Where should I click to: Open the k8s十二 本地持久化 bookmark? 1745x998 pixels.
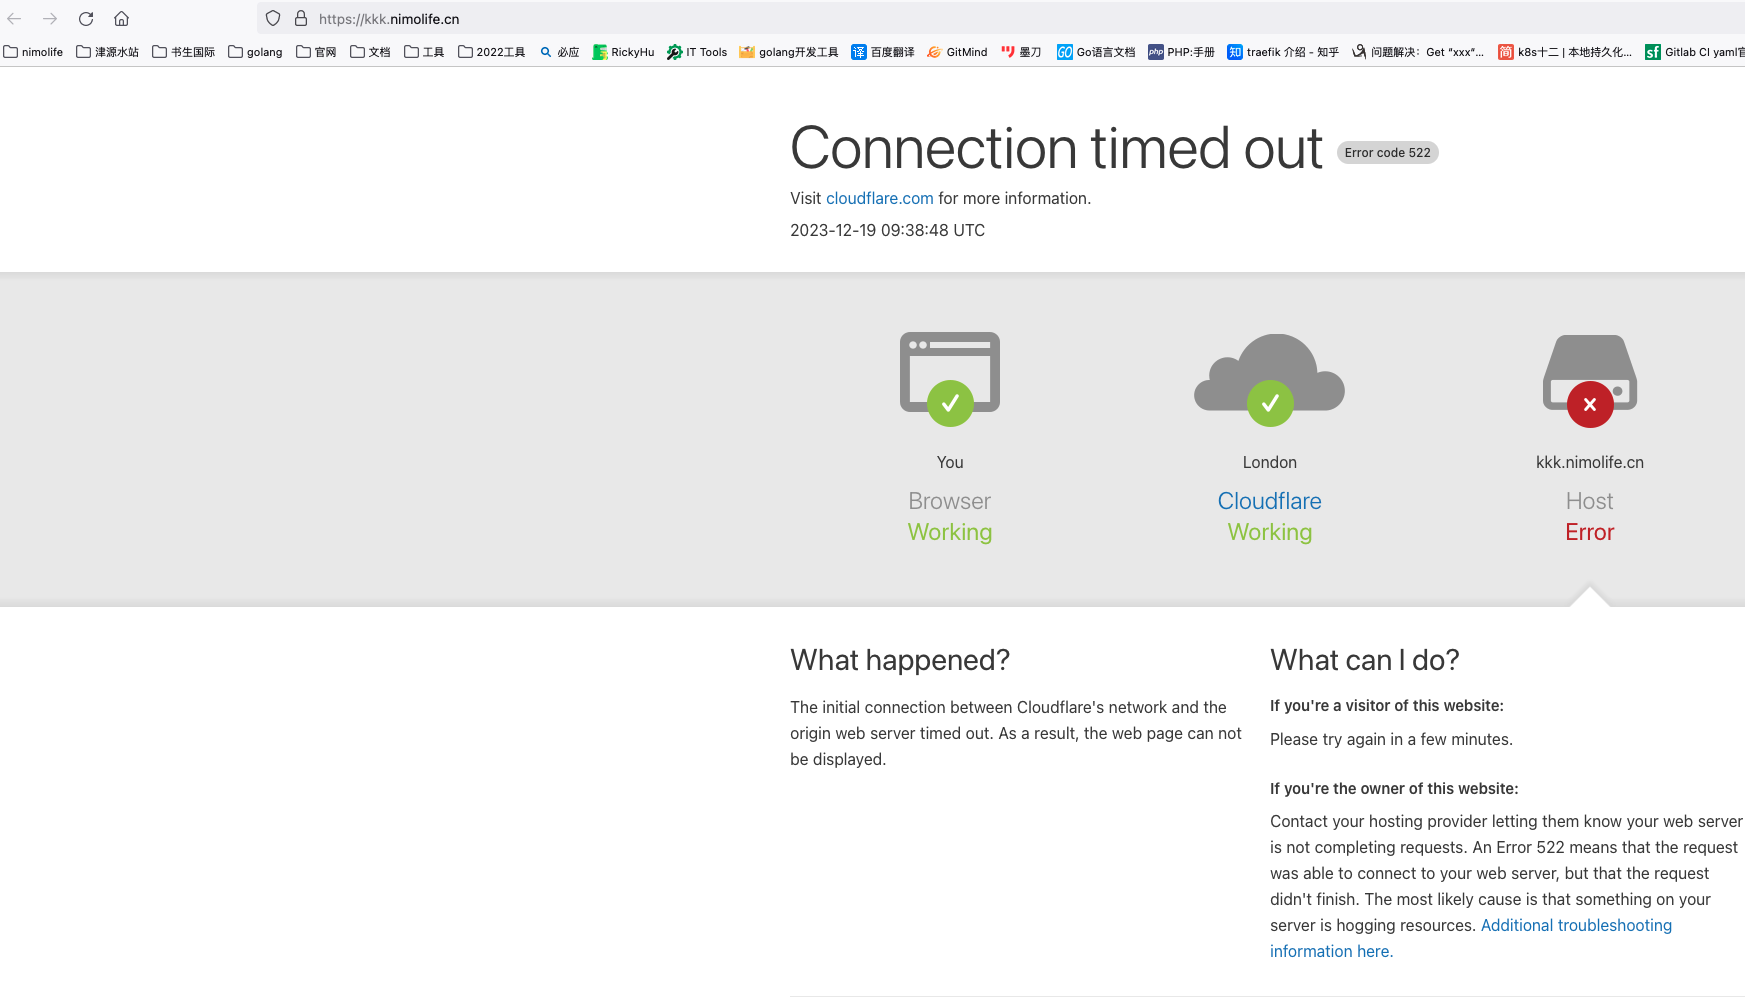pyautogui.click(x=1565, y=52)
